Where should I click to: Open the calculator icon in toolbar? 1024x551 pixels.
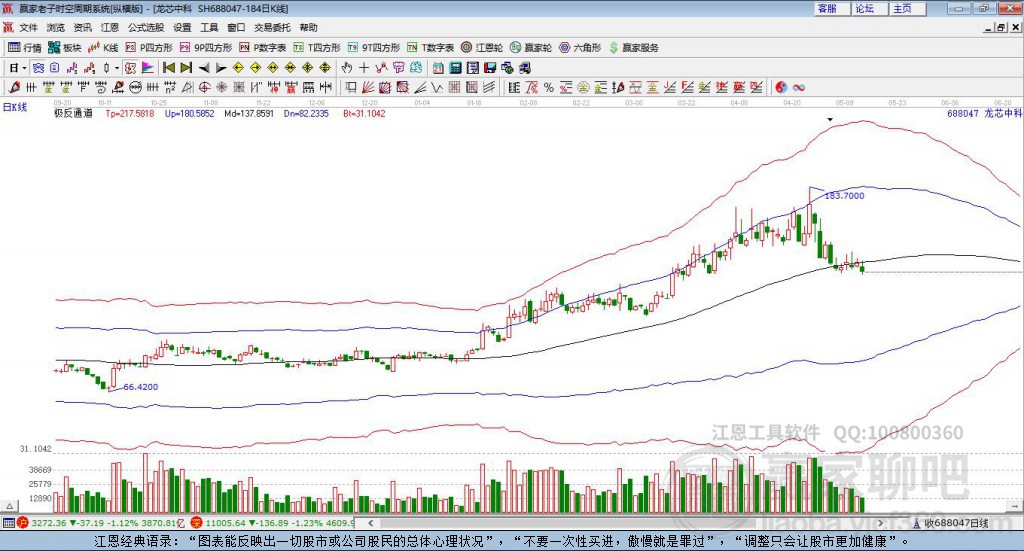click(x=455, y=68)
